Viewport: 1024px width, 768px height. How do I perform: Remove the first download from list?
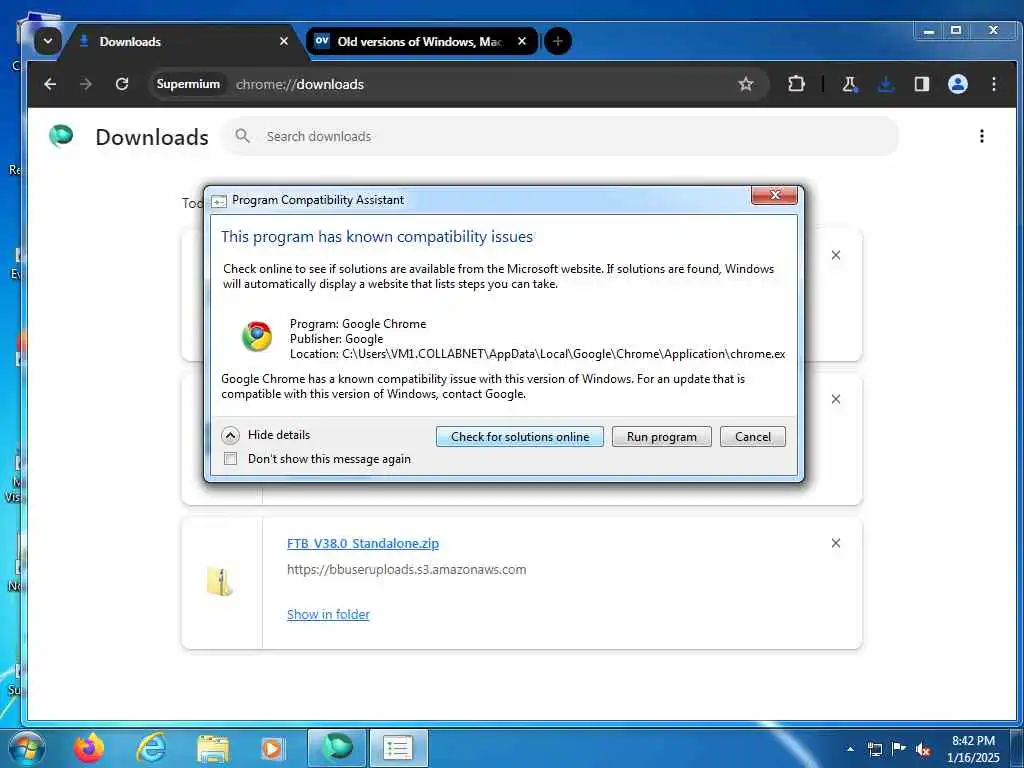836,255
